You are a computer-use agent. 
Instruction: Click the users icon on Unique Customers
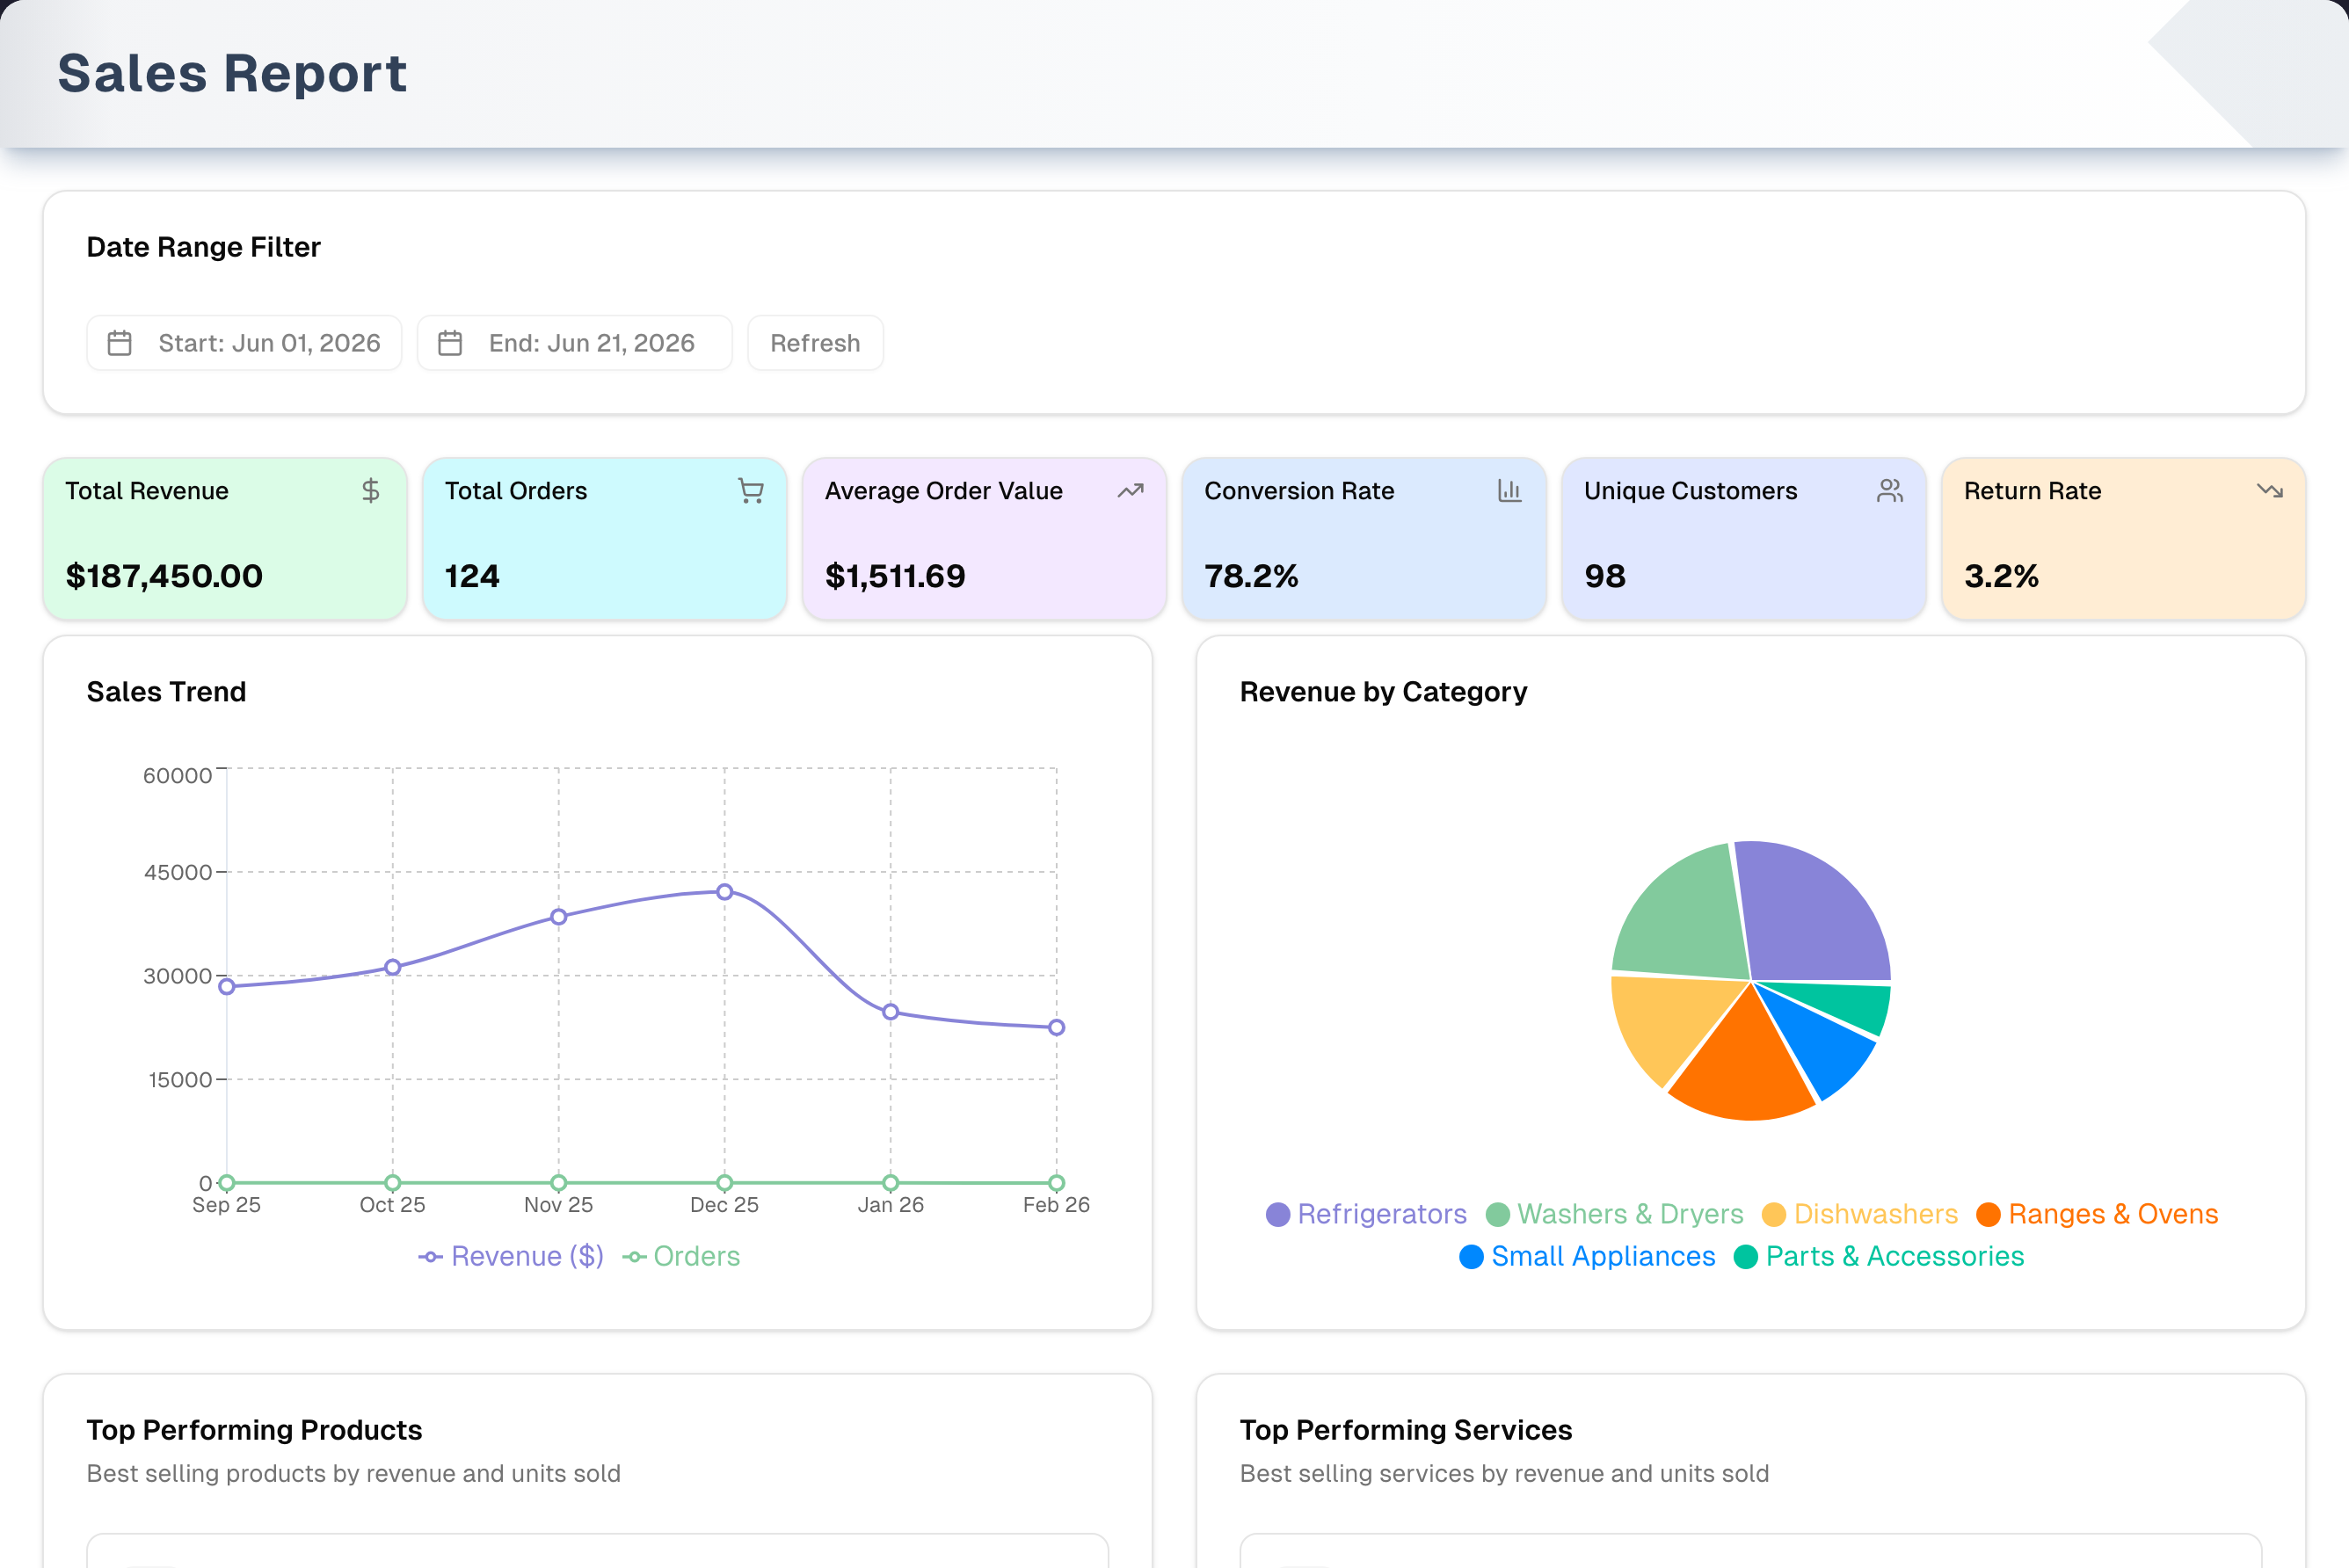[x=1890, y=490]
